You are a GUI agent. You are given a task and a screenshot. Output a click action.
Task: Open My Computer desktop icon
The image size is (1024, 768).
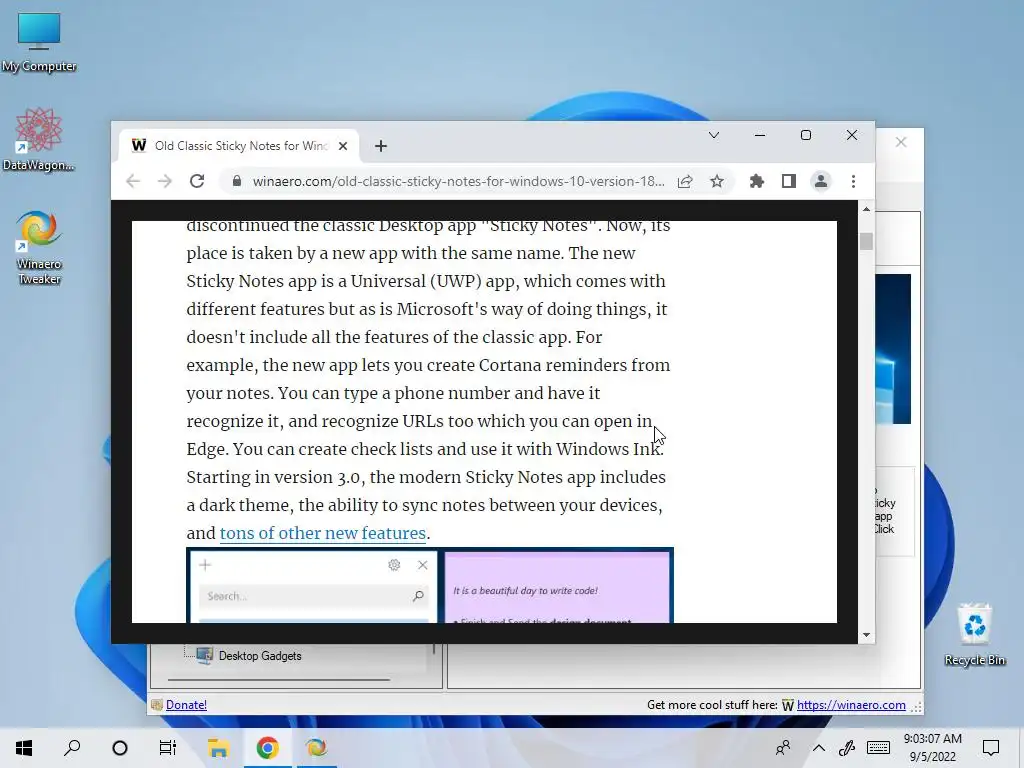39,42
